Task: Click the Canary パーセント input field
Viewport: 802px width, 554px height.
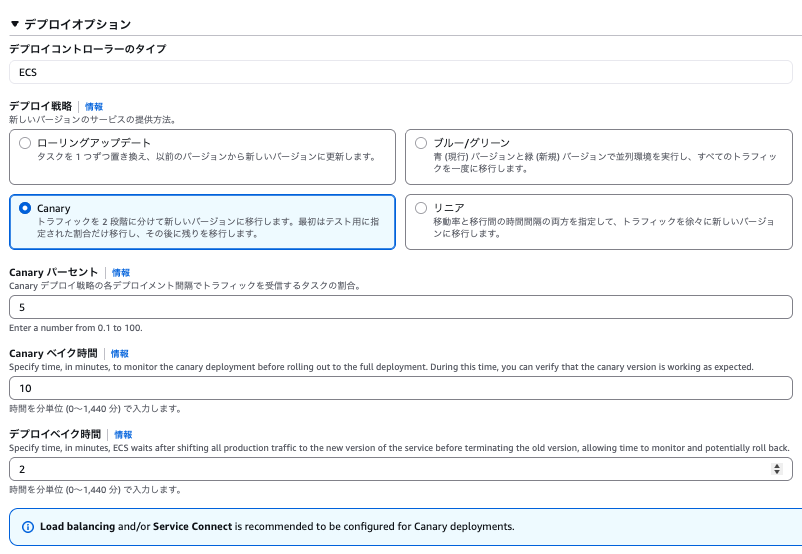Action: click(x=400, y=307)
